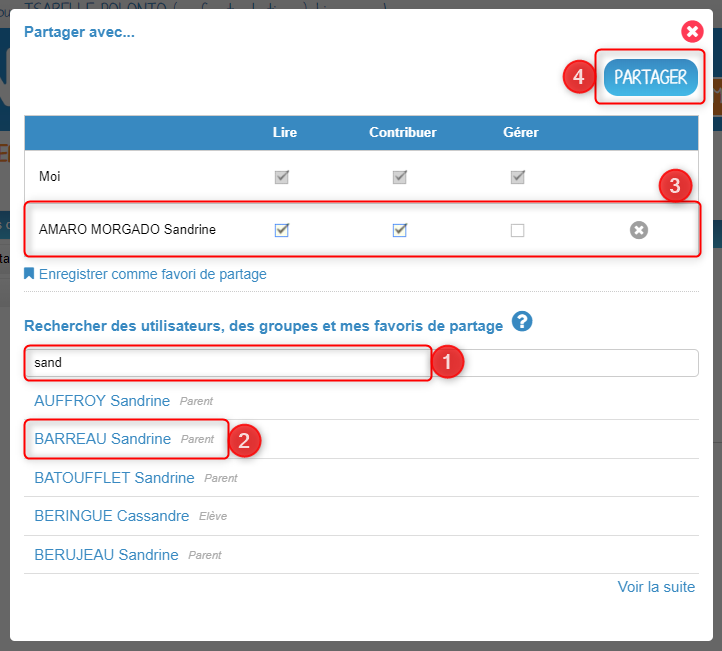Viewport: 722px width, 651px height.
Task: Click Moi's Lire checkbox
Action: coord(282,177)
